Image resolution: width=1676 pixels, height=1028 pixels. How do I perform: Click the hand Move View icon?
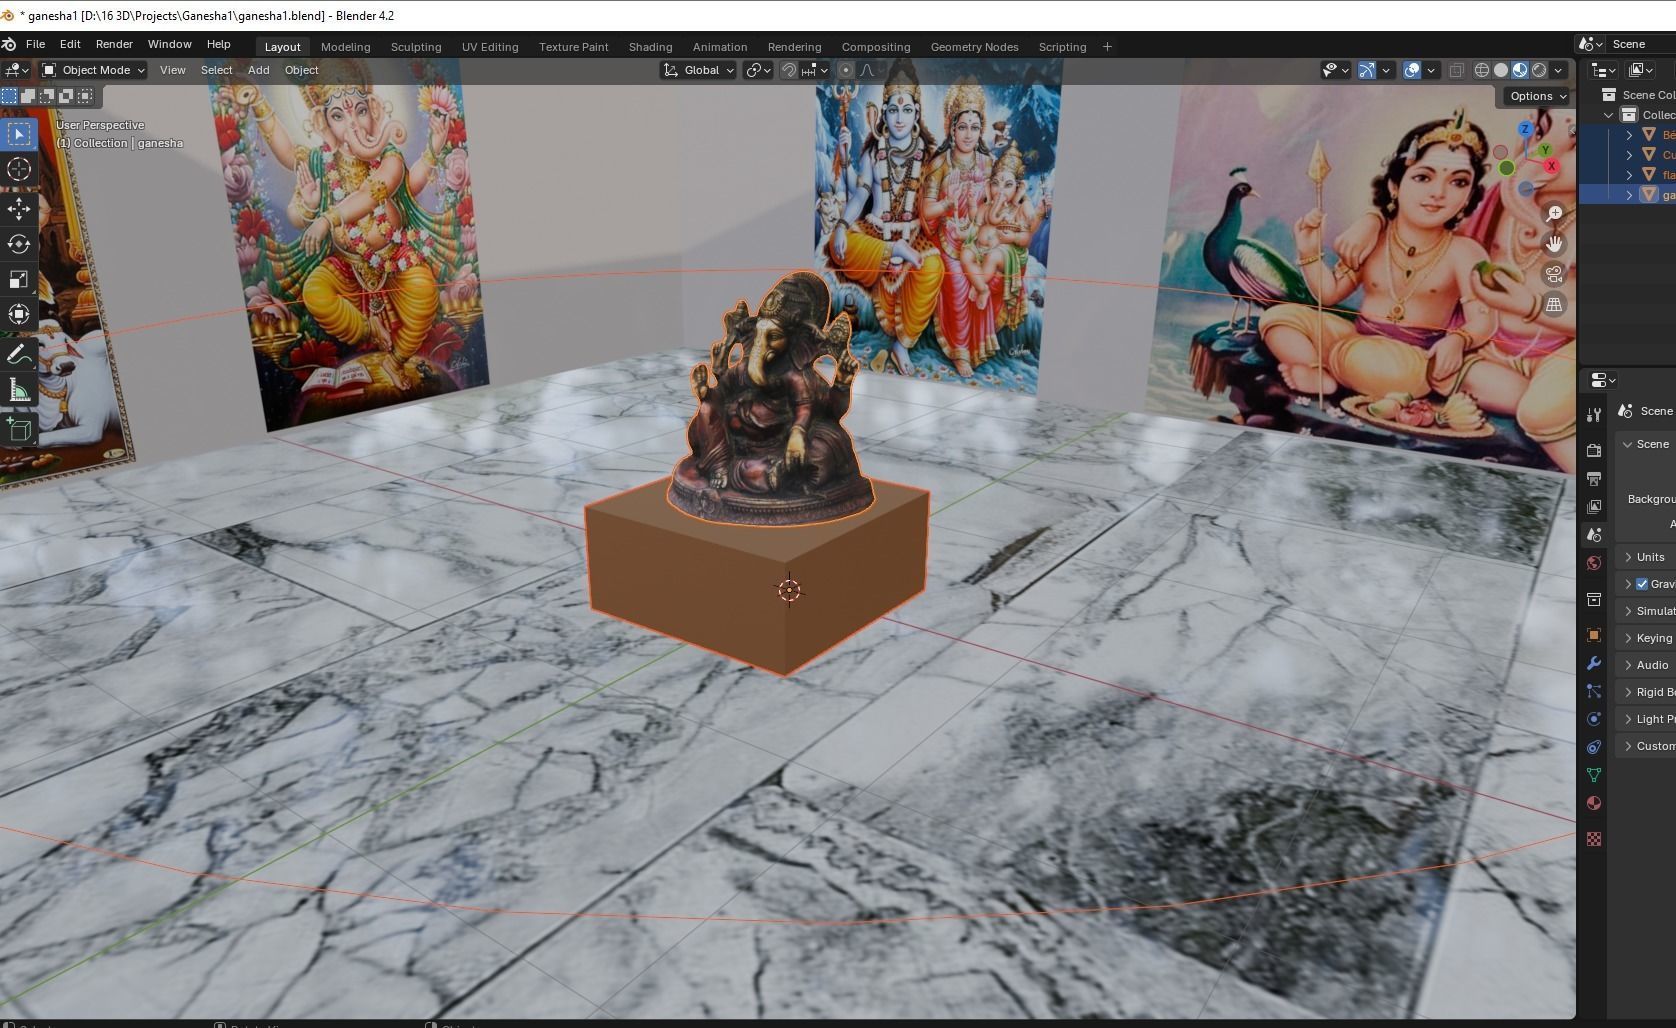[x=1554, y=244]
